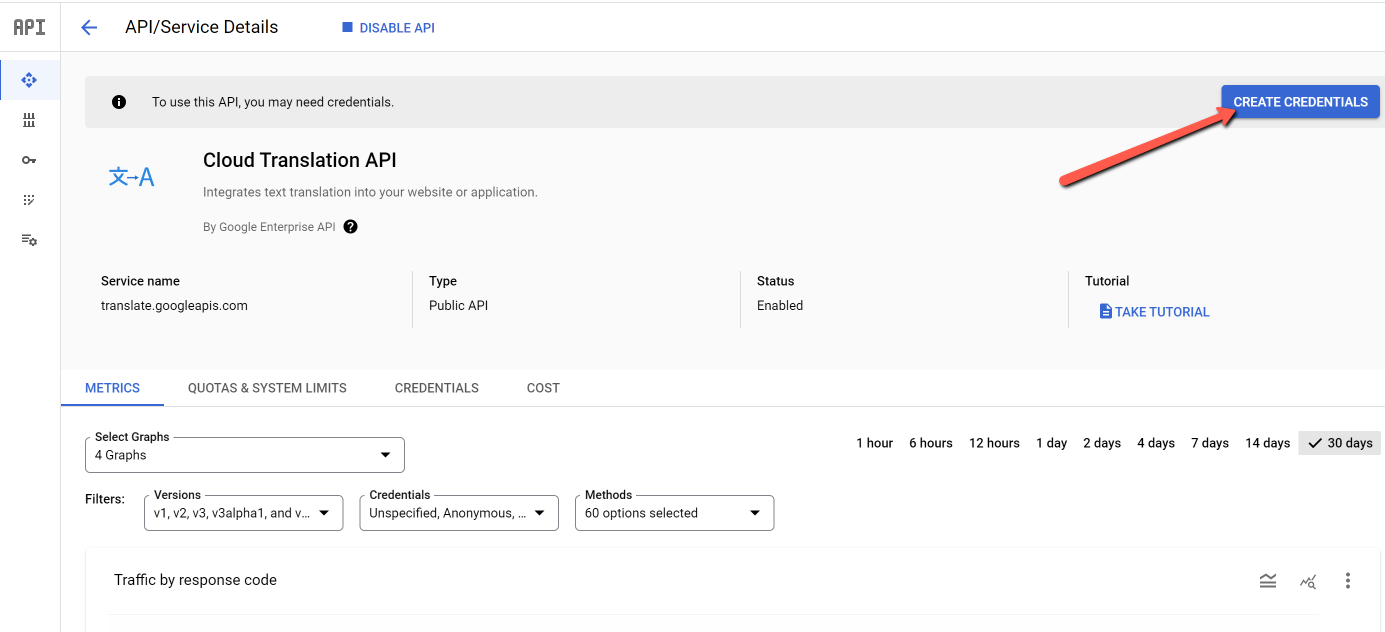Expand the Select Graphs dropdown
1385x632 pixels.
click(x=245, y=455)
